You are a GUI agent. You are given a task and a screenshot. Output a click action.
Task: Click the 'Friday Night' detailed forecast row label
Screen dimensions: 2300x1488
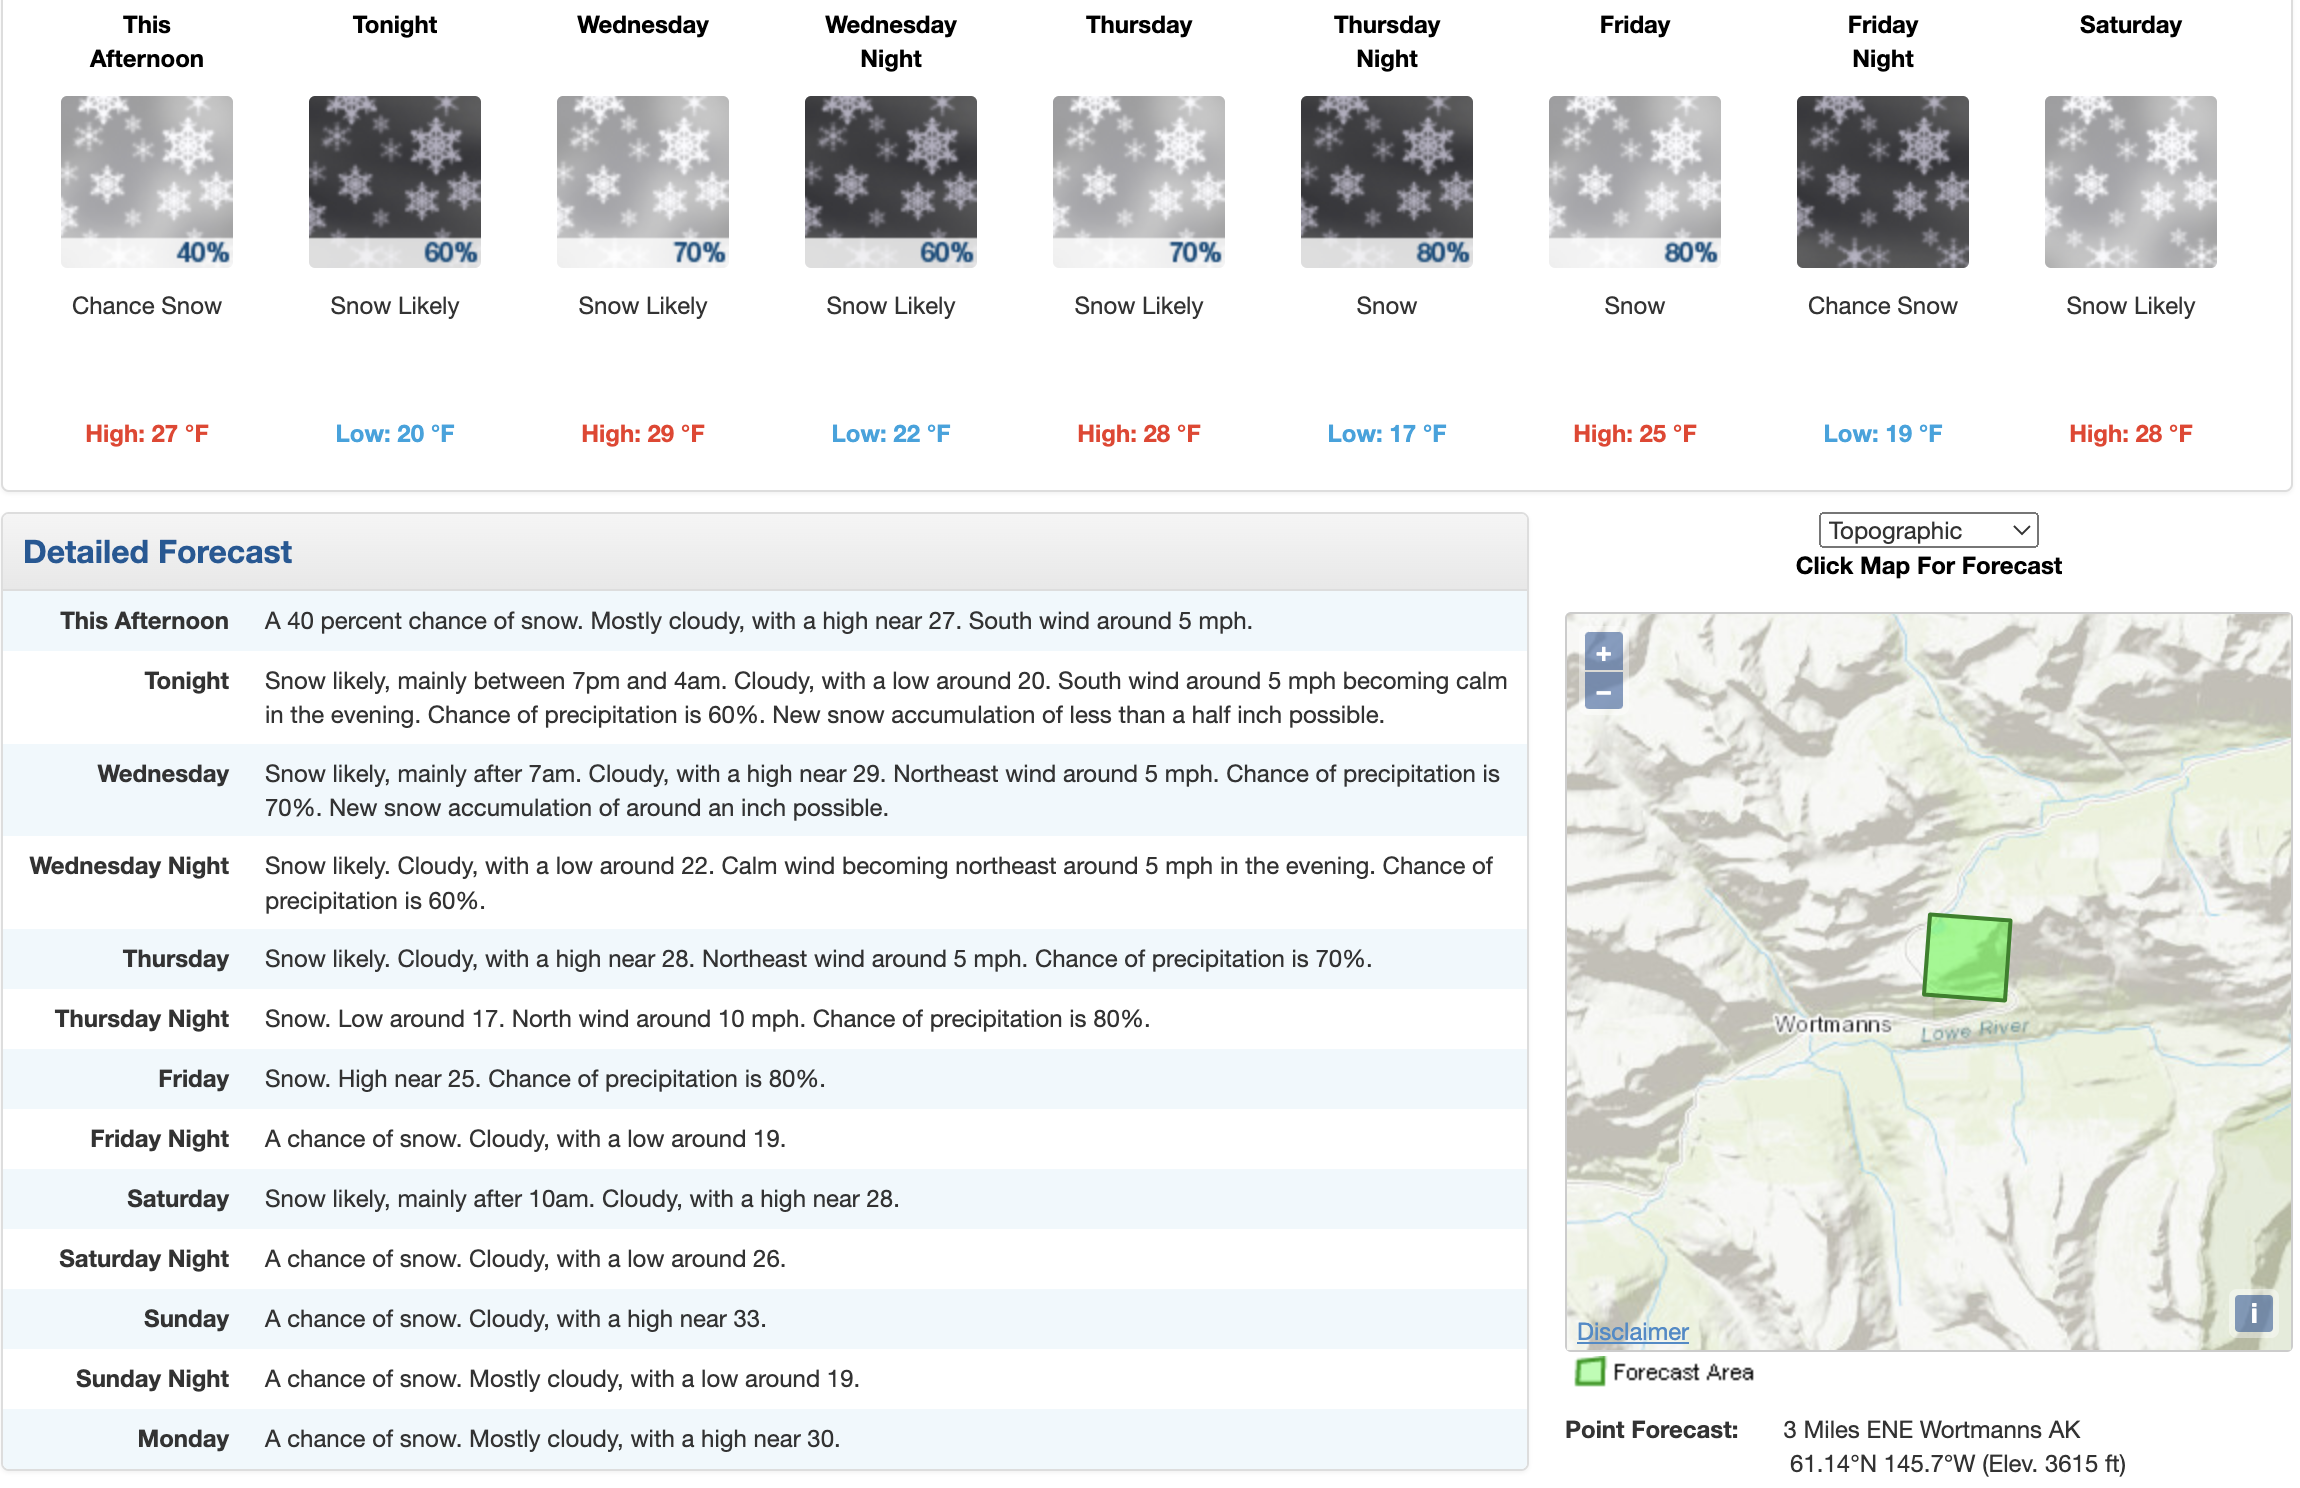[159, 1139]
